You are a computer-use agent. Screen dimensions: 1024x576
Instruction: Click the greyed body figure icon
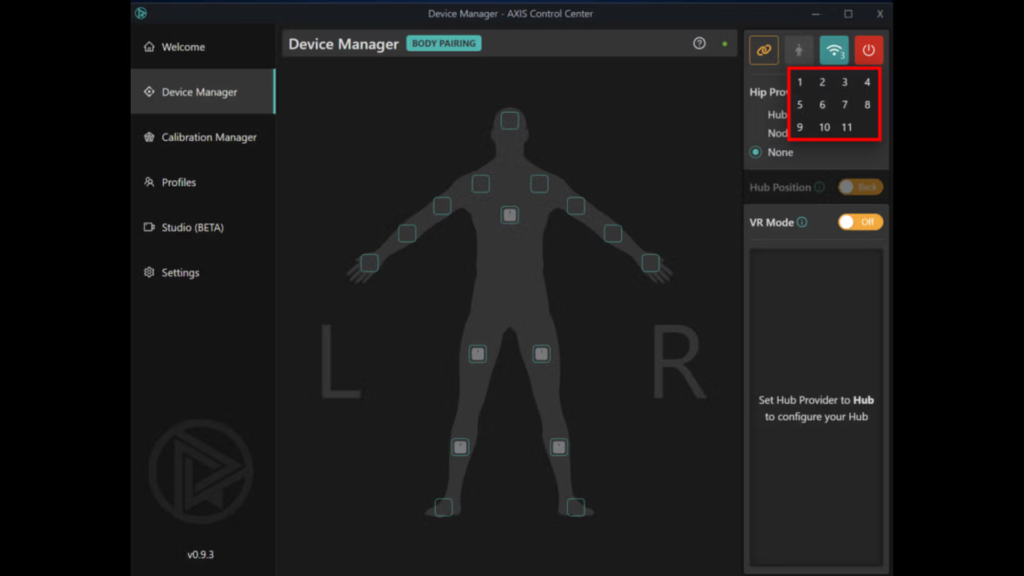click(798, 50)
